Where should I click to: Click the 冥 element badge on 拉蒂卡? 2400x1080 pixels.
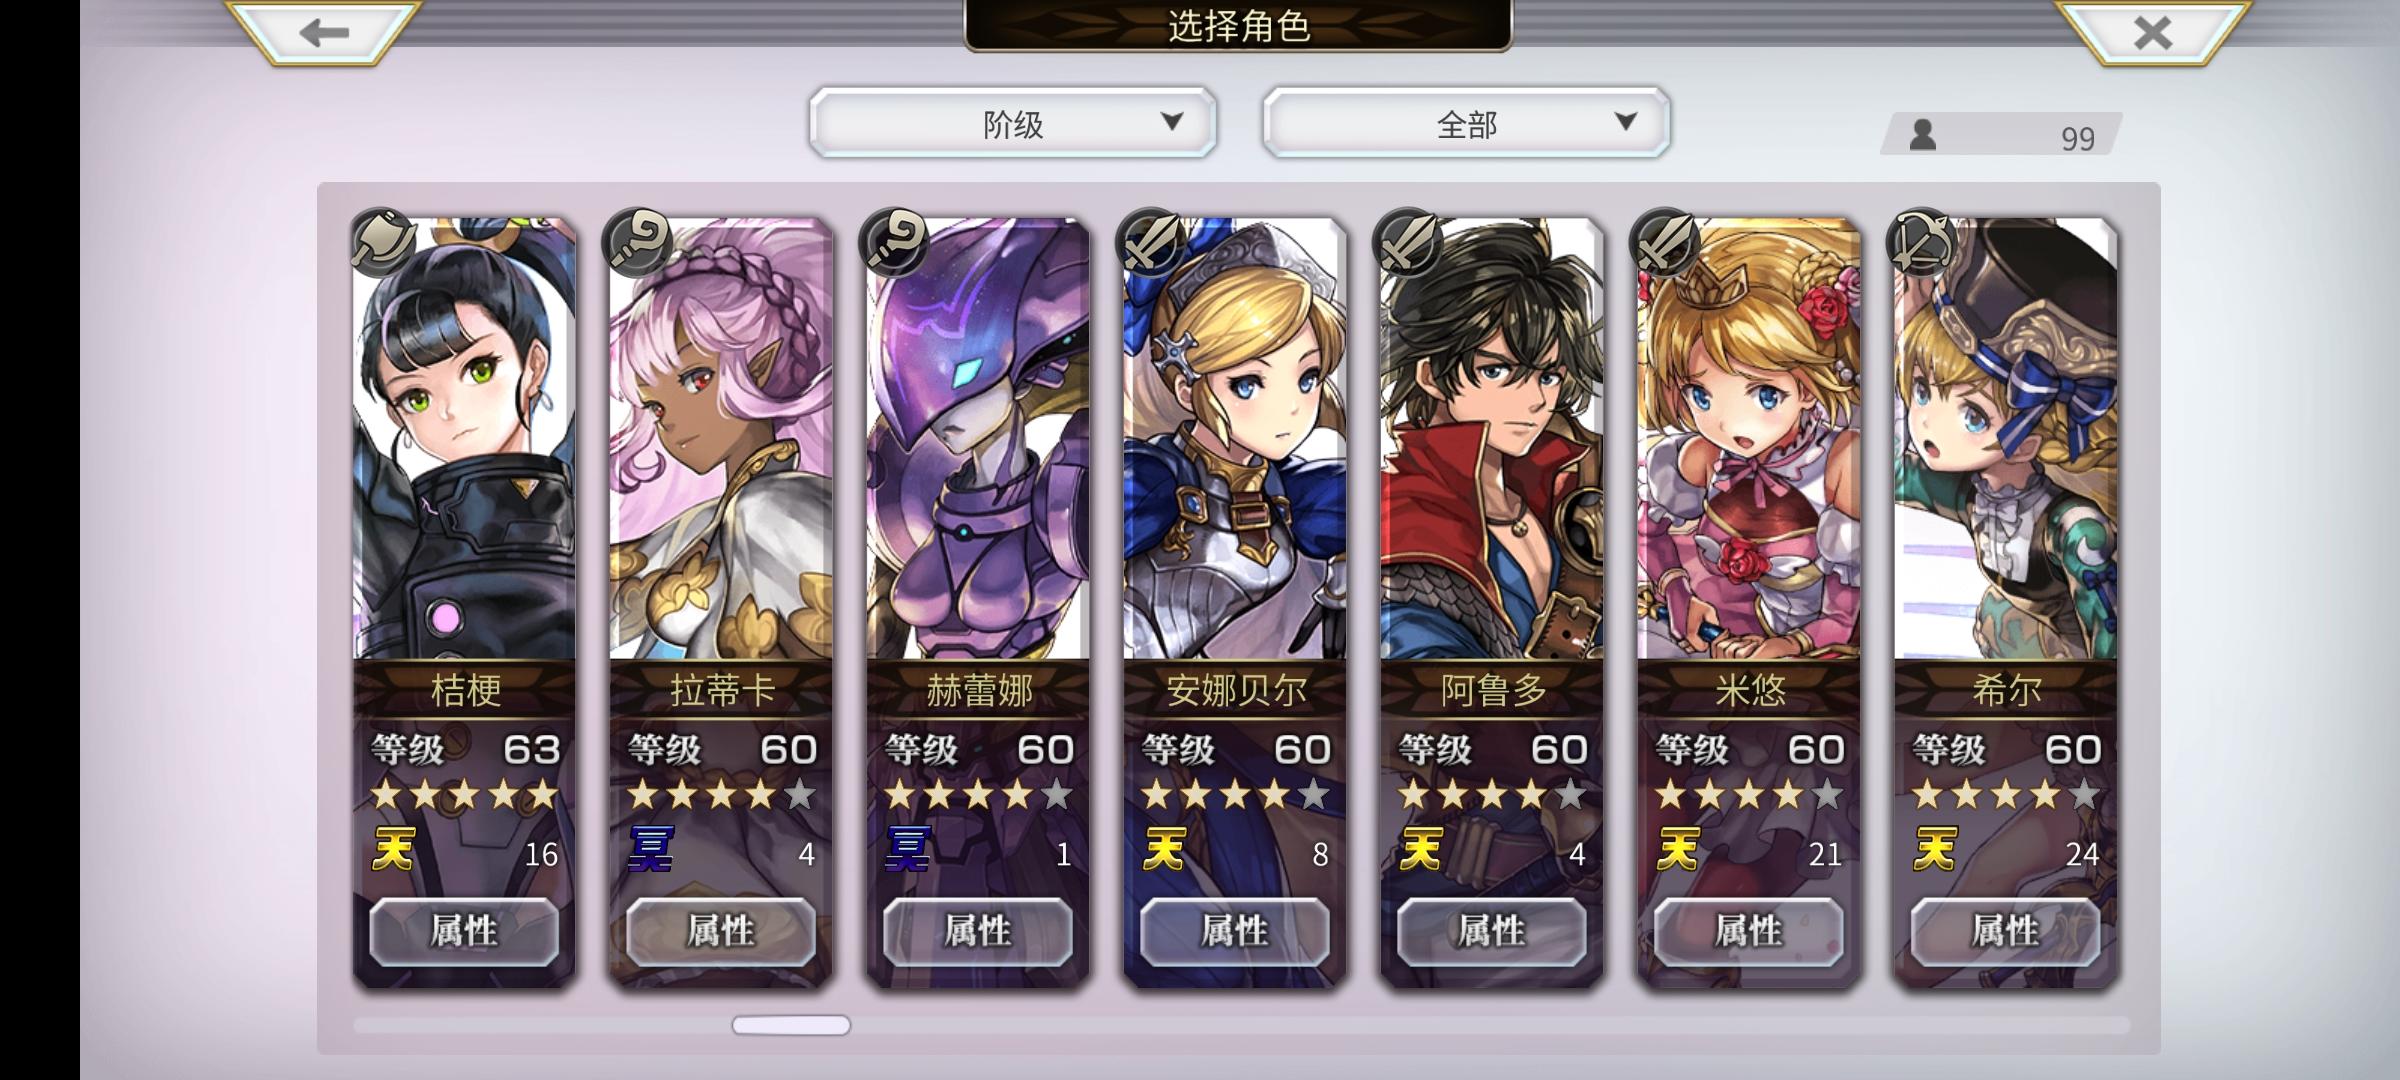(x=651, y=850)
